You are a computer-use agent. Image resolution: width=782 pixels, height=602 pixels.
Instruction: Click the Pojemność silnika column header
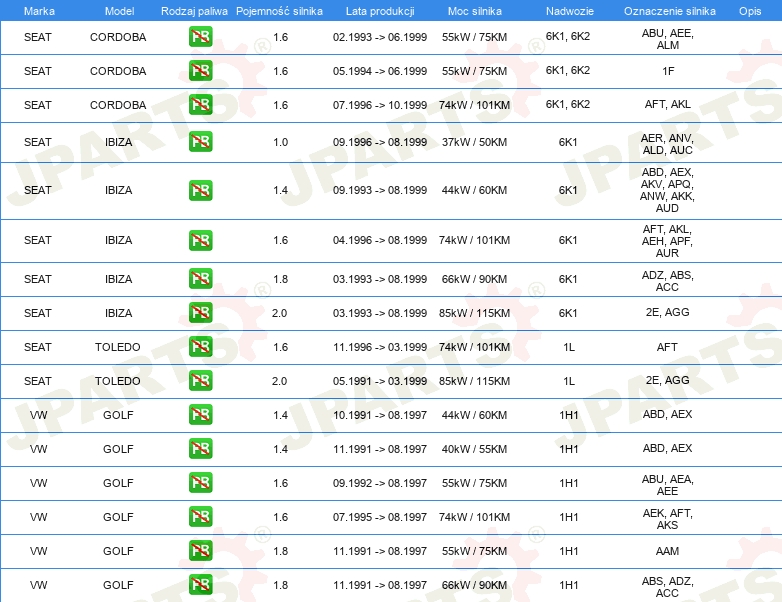[279, 11]
